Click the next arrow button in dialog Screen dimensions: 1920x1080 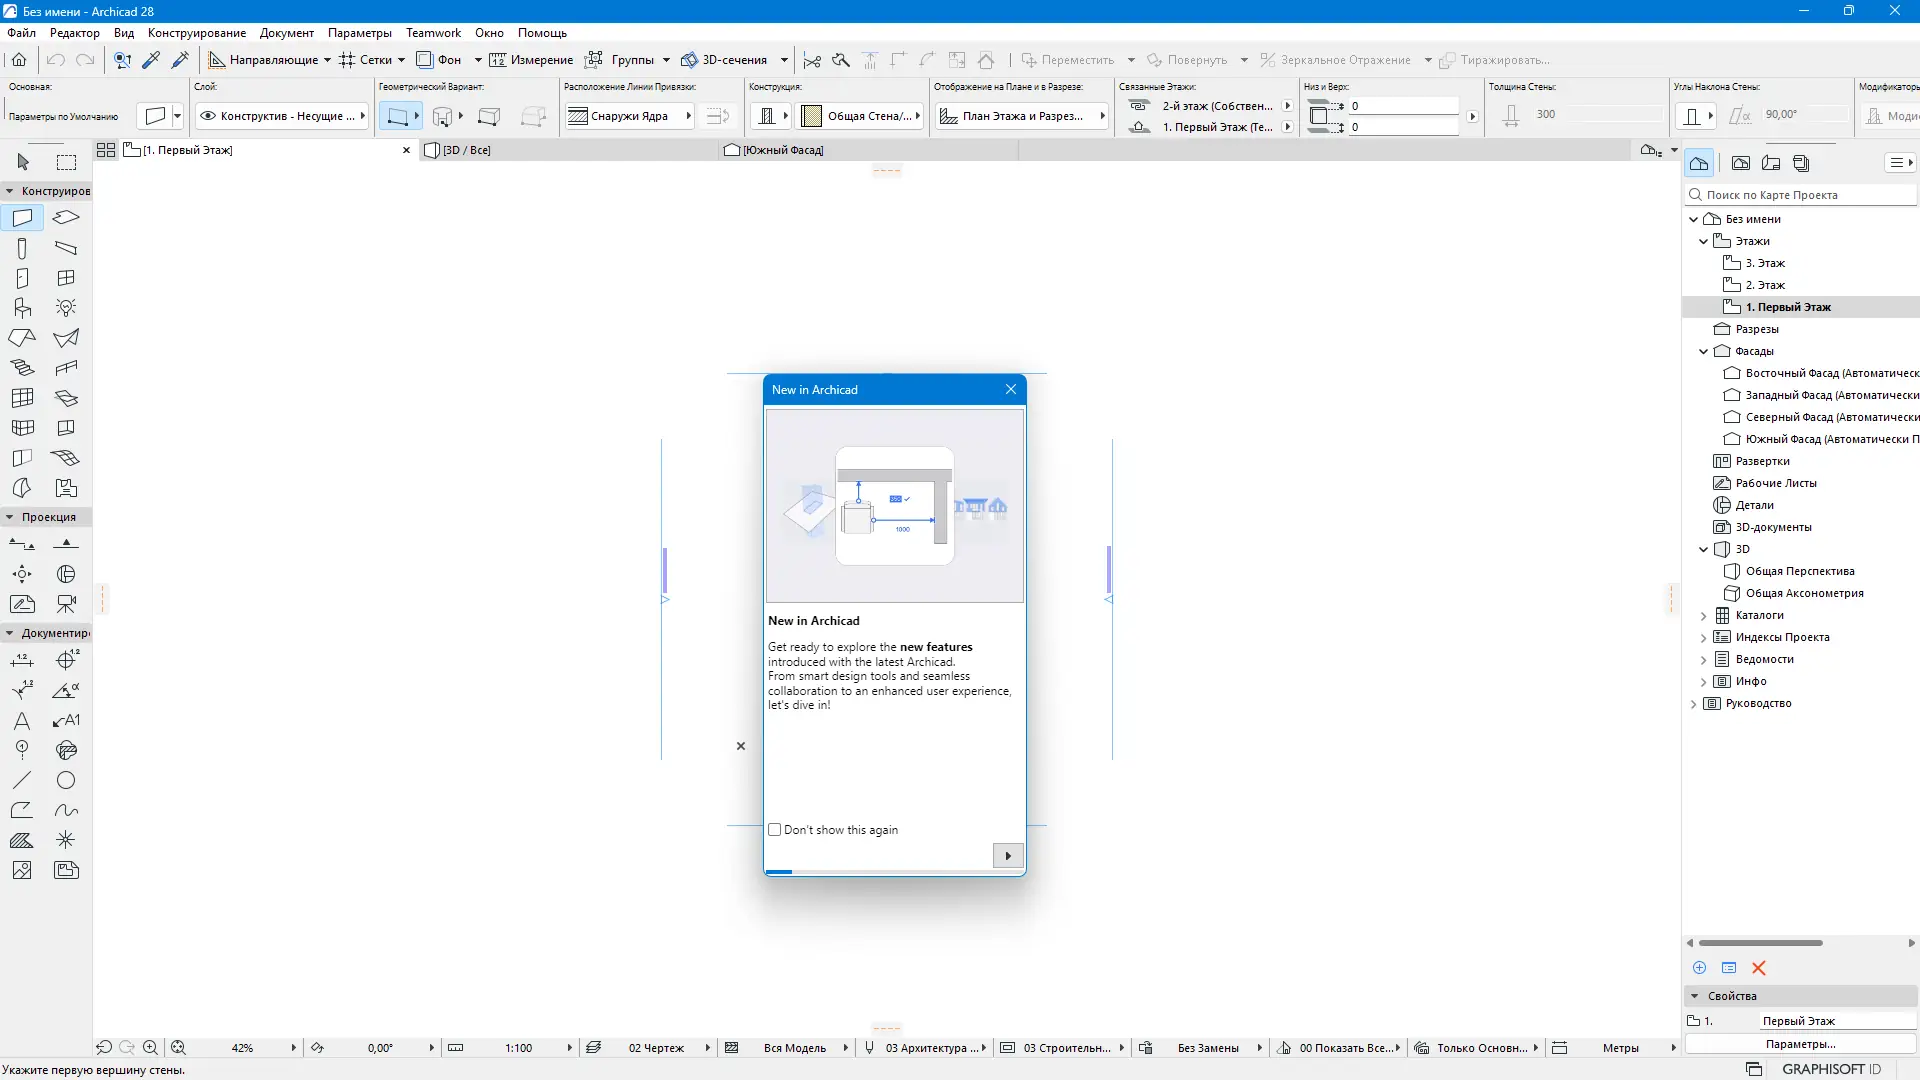click(1008, 856)
